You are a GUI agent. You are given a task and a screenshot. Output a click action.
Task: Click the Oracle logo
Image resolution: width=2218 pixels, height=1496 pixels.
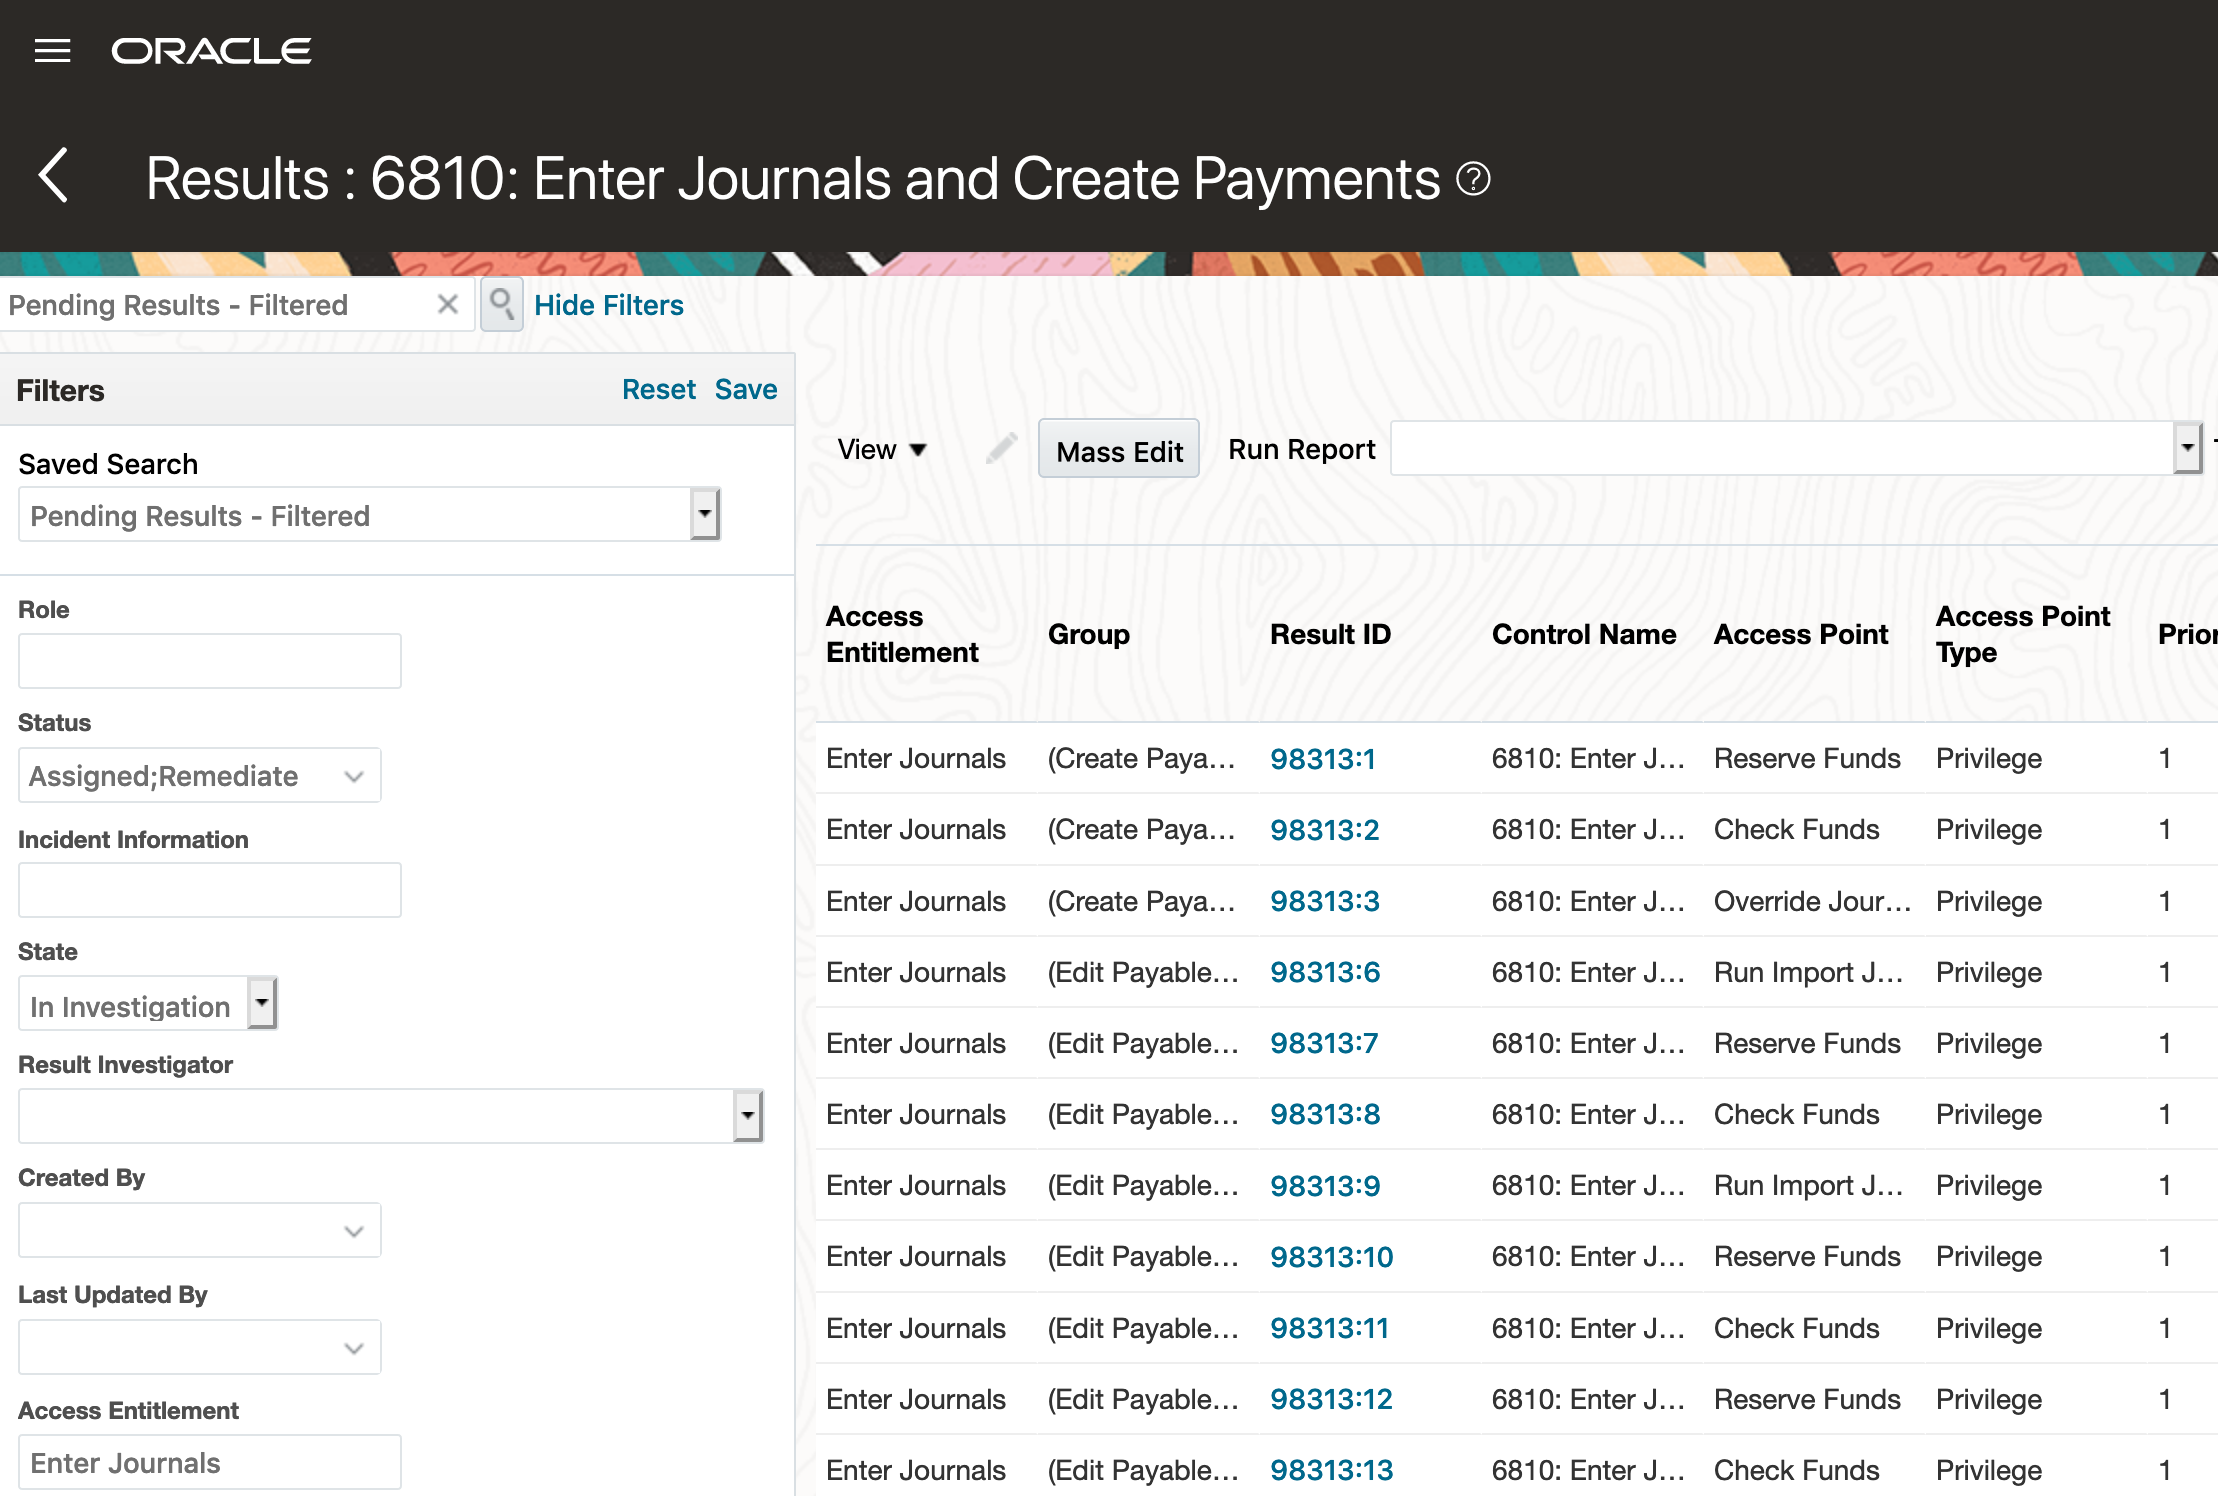click(211, 51)
